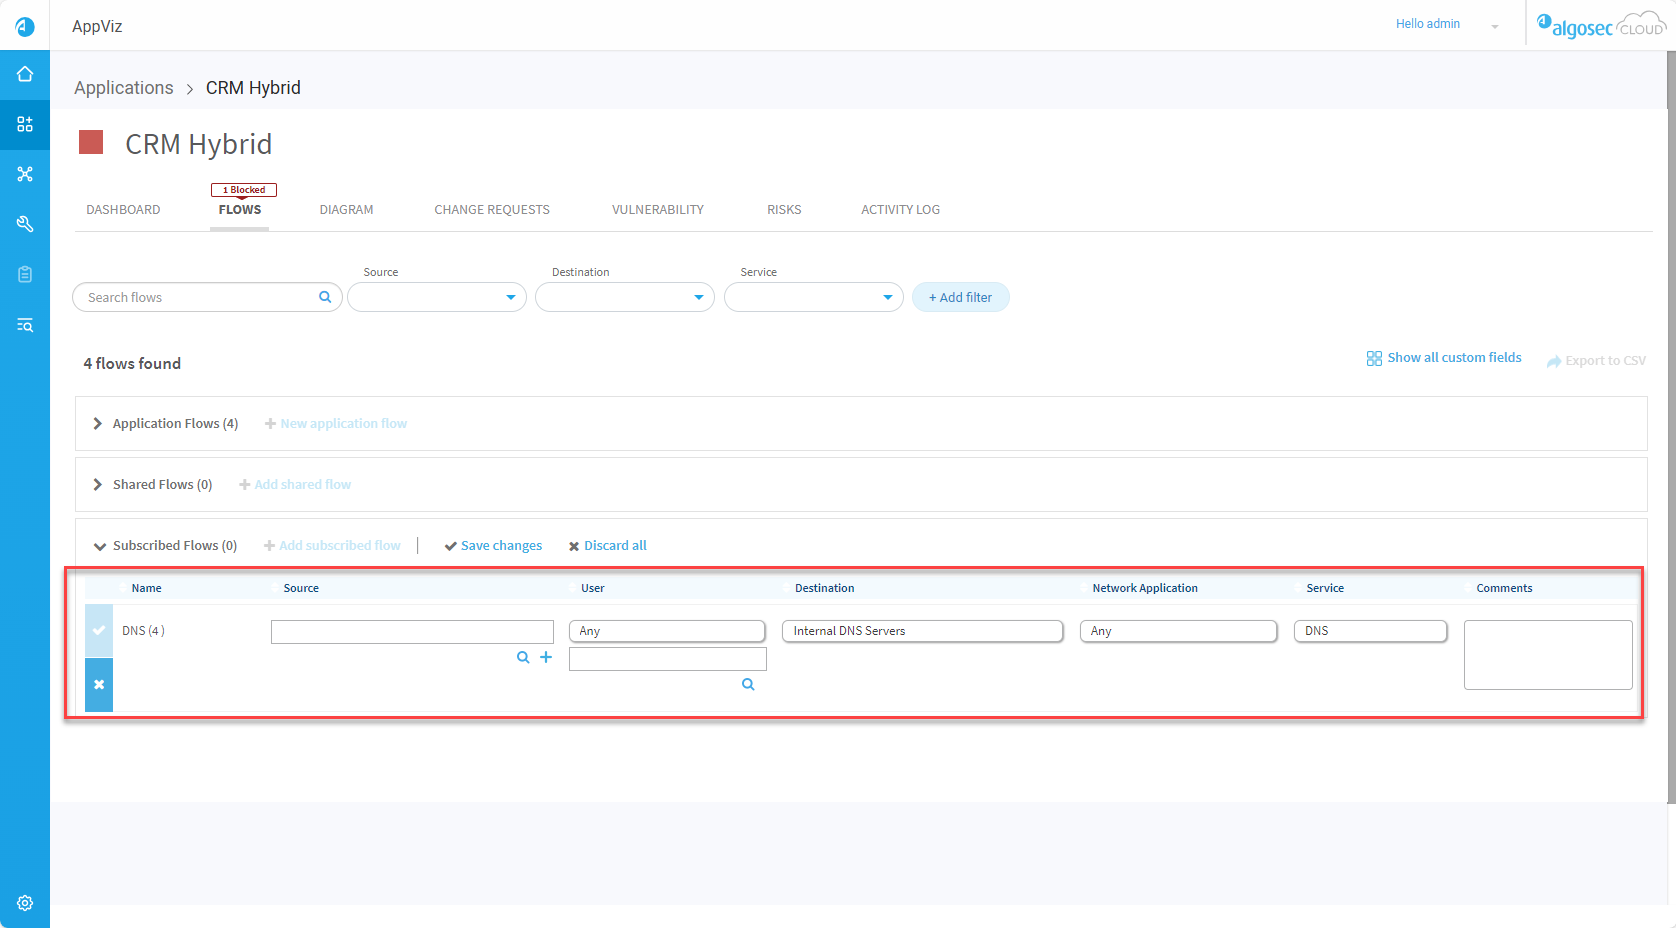This screenshot has height=928, width=1676.
Task: Click the Applications grid sidebar icon
Action: (x=25, y=124)
